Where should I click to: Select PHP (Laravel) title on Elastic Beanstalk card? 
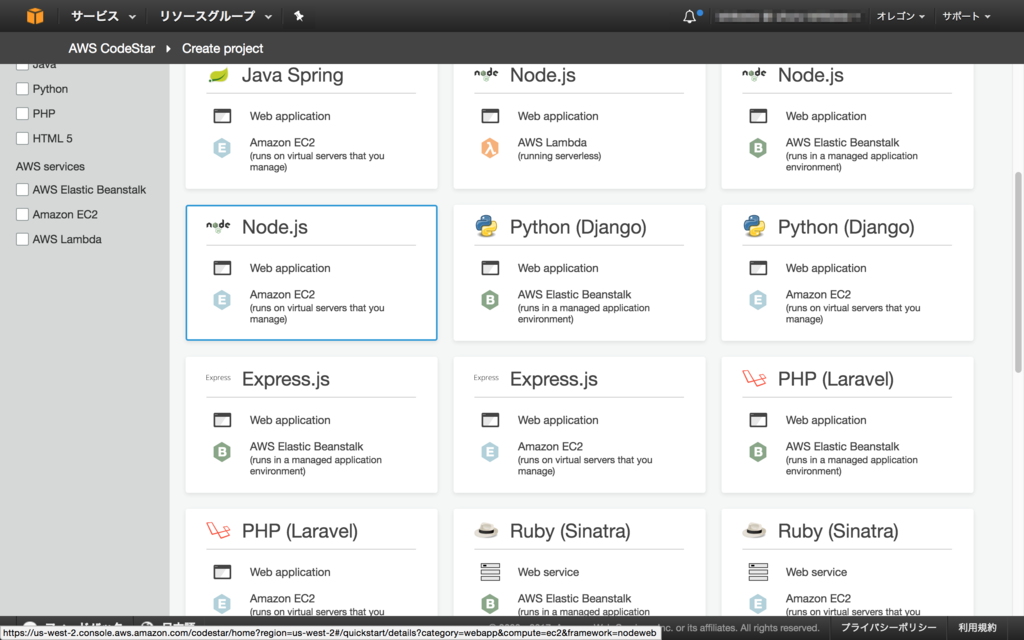[835, 379]
